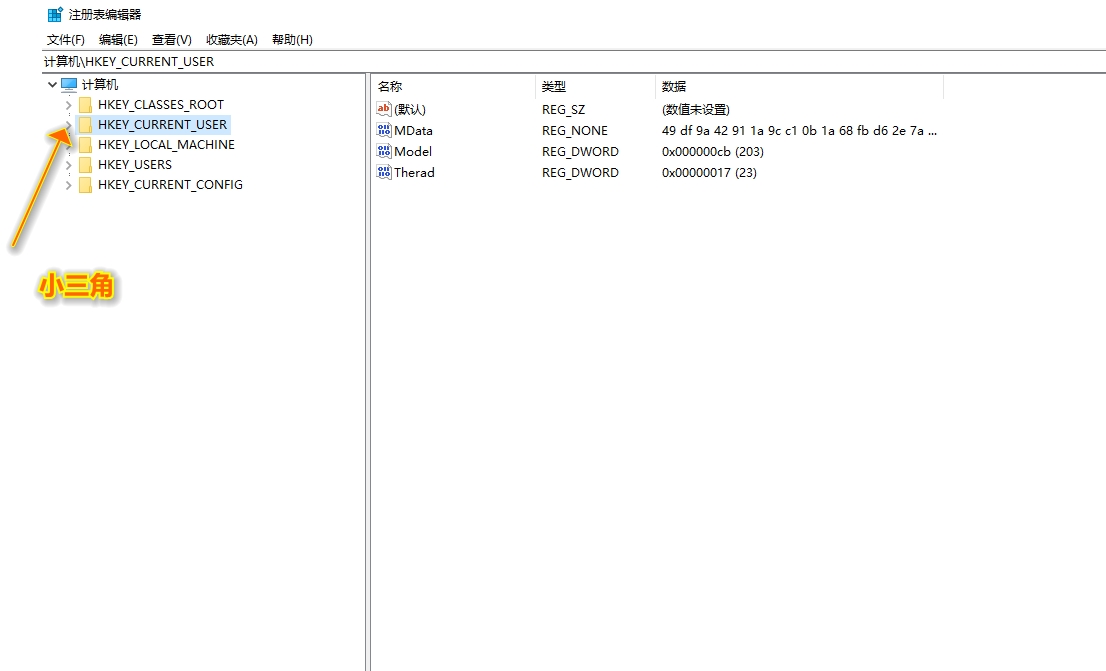Open the 文件(F) menu
The height and width of the screenshot is (671, 1106).
pyautogui.click(x=65, y=39)
